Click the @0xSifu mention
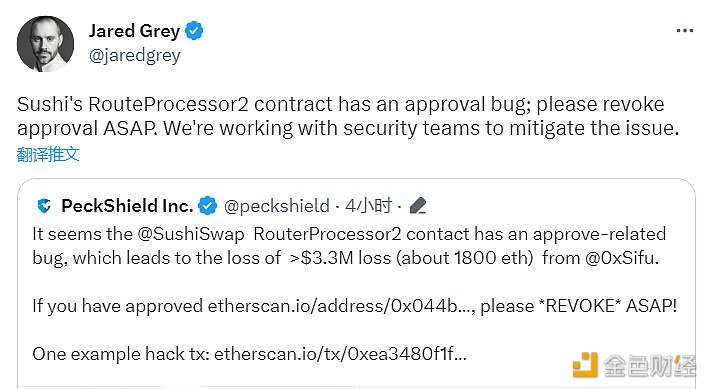The image size is (708, 389). point(620,258)
